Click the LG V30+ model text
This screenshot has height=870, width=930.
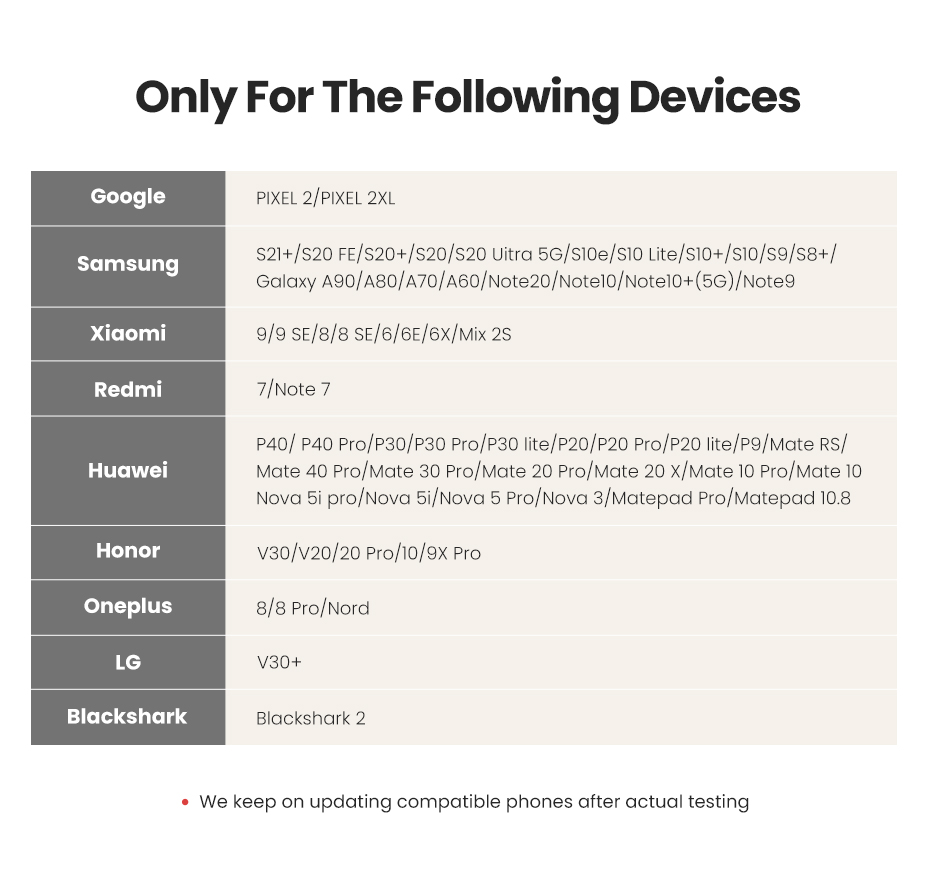click(x=278, y=663)
